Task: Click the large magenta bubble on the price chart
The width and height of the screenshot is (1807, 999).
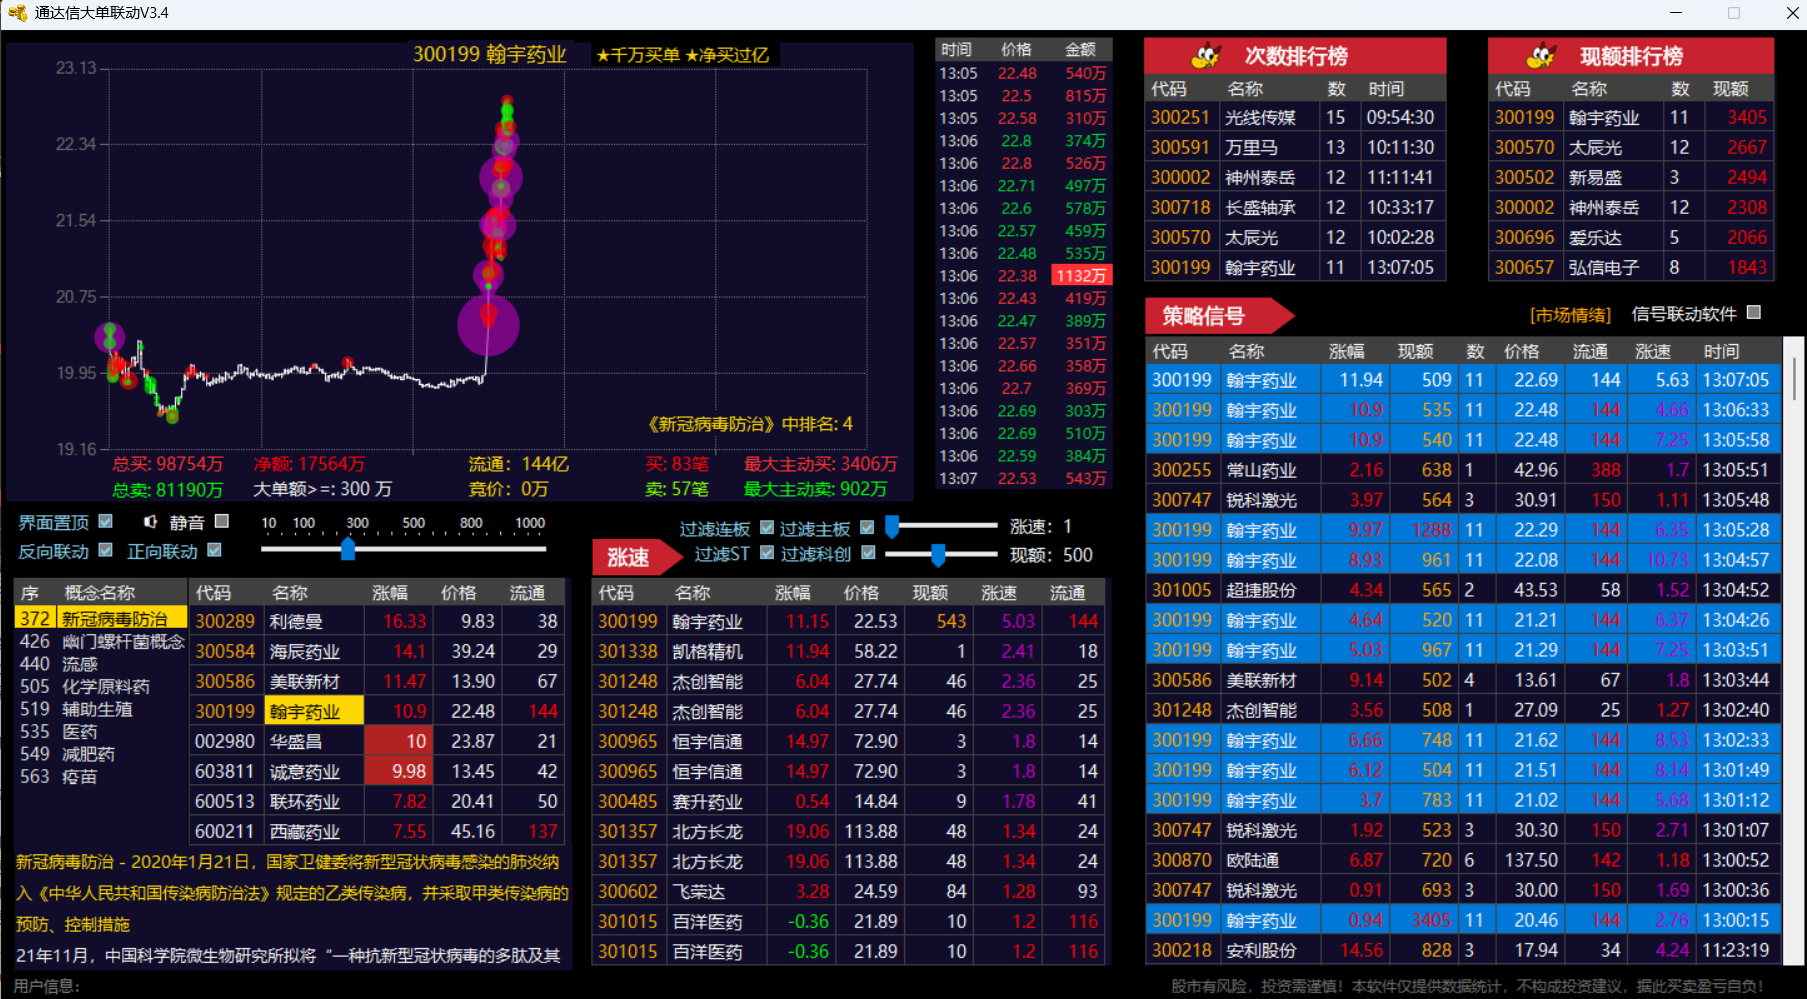Action: (488, 324)
